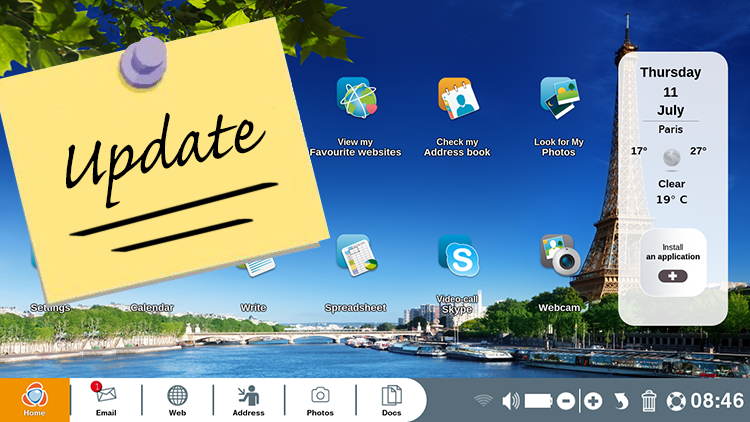Viewport: 750px width, 422px height.
Task: Open Email with one new message
Action: pyautogui.click(x=106, y=400)
